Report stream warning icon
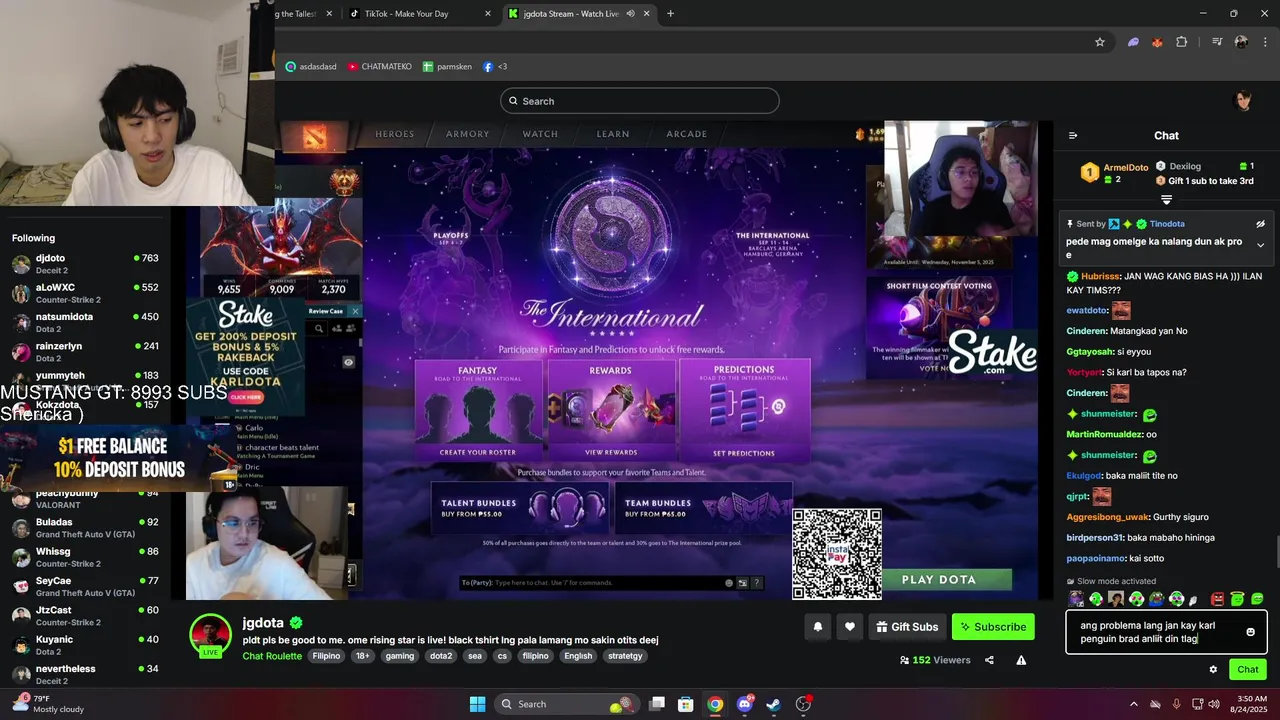Image resolution: width=1280 pixels, height=720 pixels. (1021, 660)
